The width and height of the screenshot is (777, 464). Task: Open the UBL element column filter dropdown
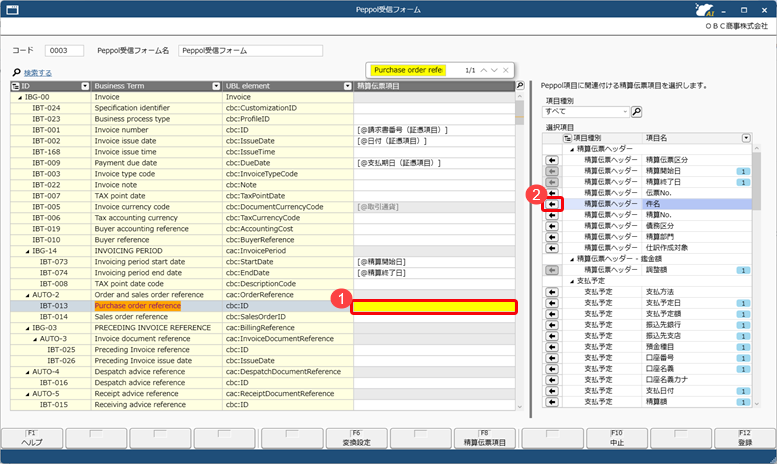[347, 86]
